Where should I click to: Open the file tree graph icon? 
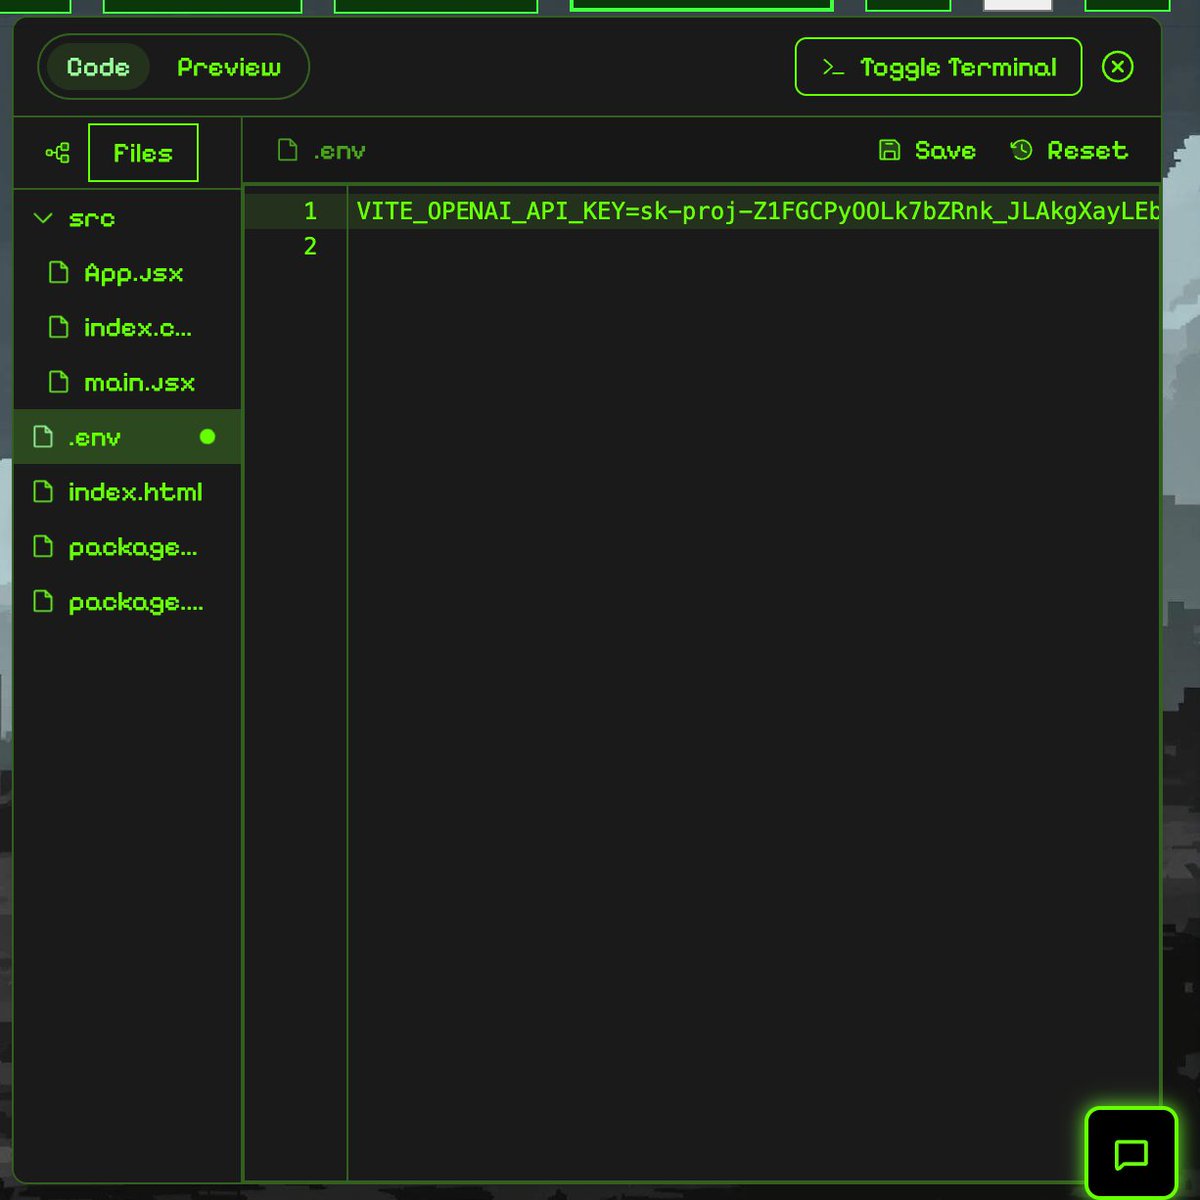(x=58, y=153)
